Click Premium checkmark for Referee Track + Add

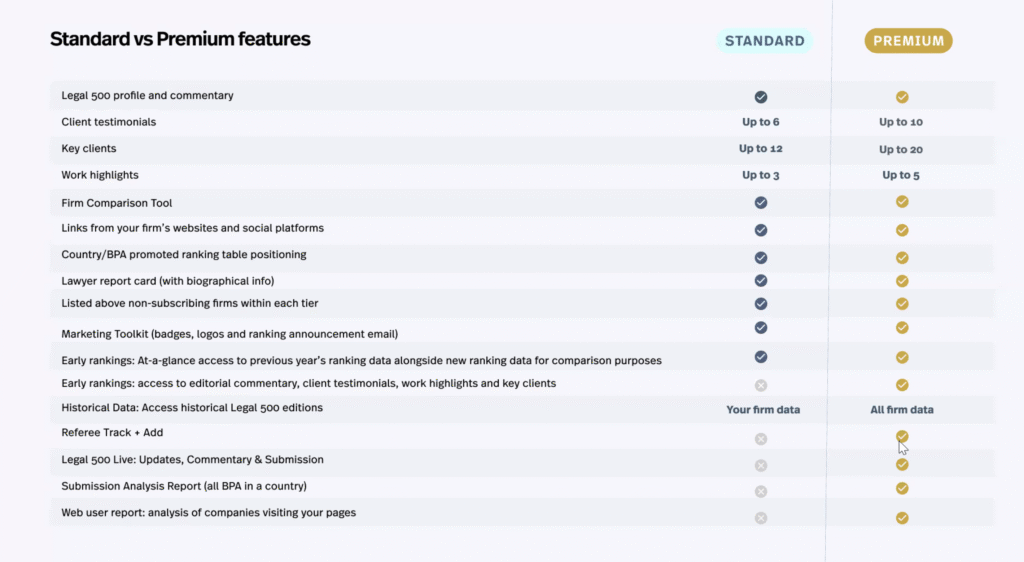click(902, 436)
